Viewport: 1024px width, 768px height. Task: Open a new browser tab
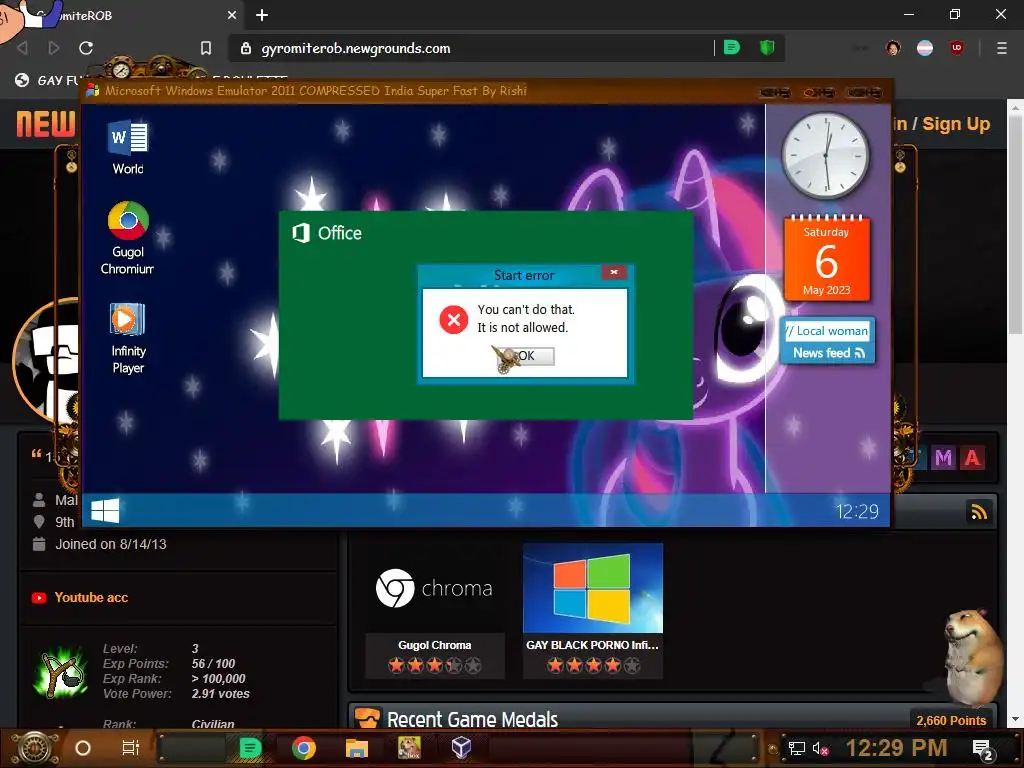click(262, 15)
